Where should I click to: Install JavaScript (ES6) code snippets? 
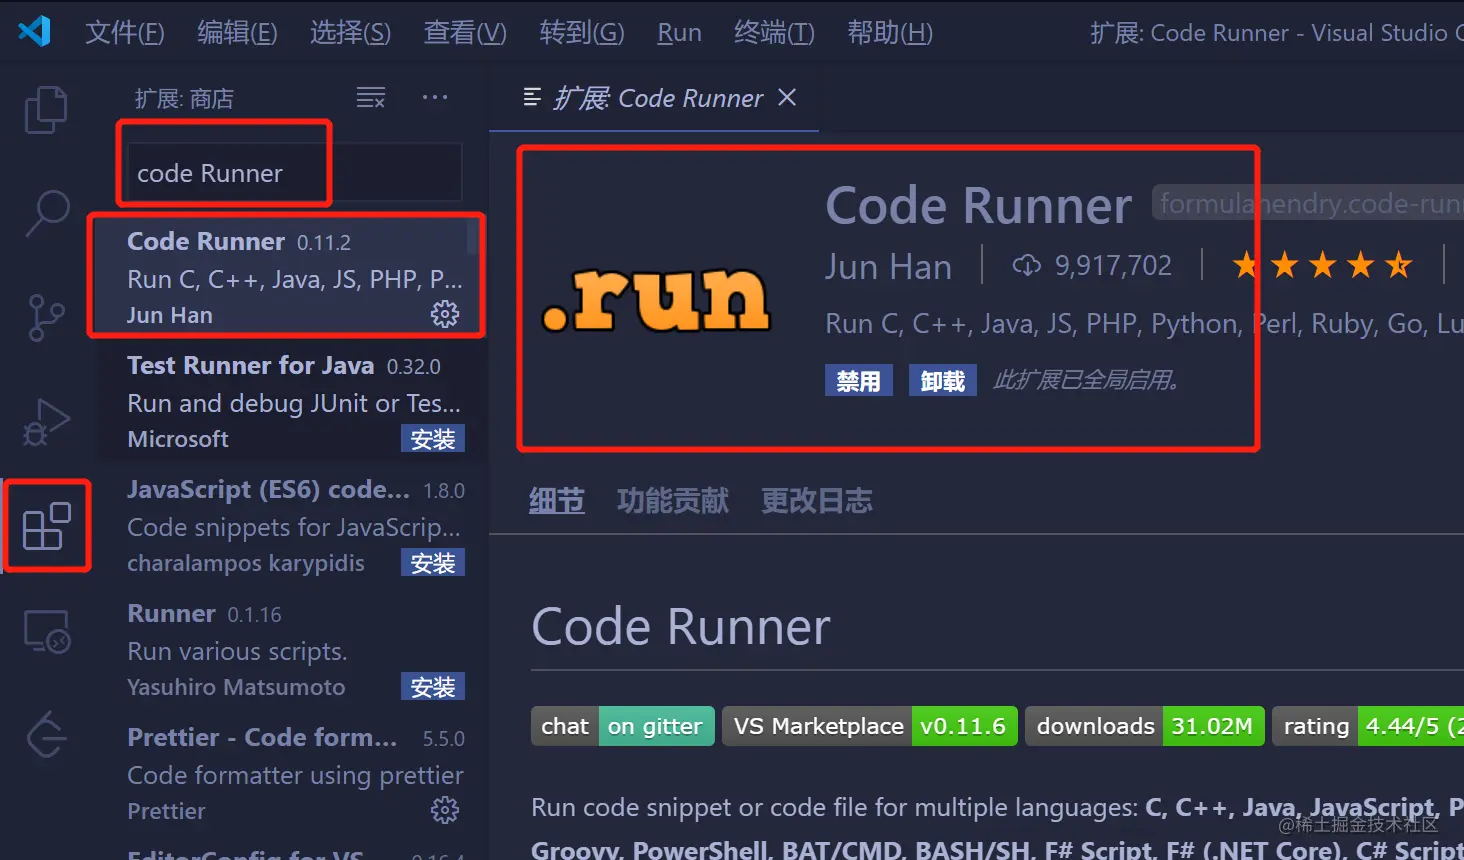(433, 563)
